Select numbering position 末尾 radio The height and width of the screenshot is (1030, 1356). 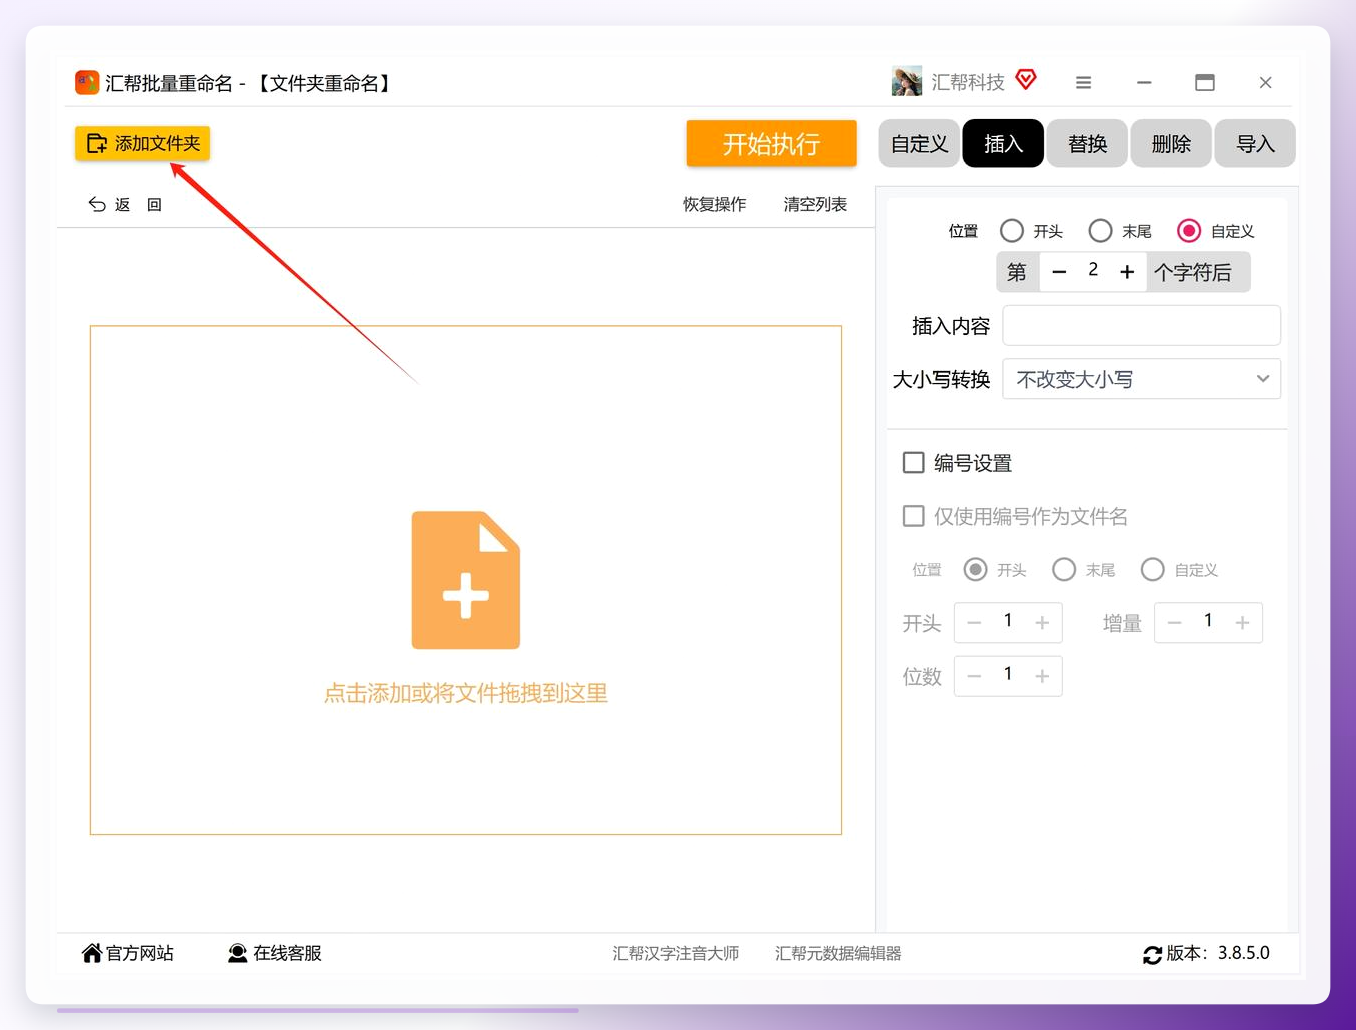(x=1064, y=569)
